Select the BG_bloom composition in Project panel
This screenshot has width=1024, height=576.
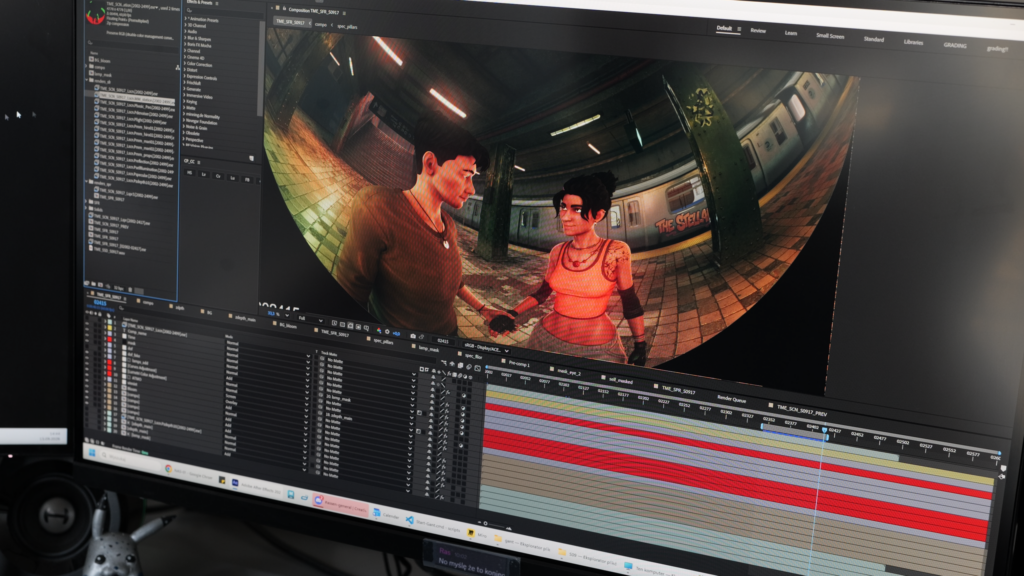(102, 60)
